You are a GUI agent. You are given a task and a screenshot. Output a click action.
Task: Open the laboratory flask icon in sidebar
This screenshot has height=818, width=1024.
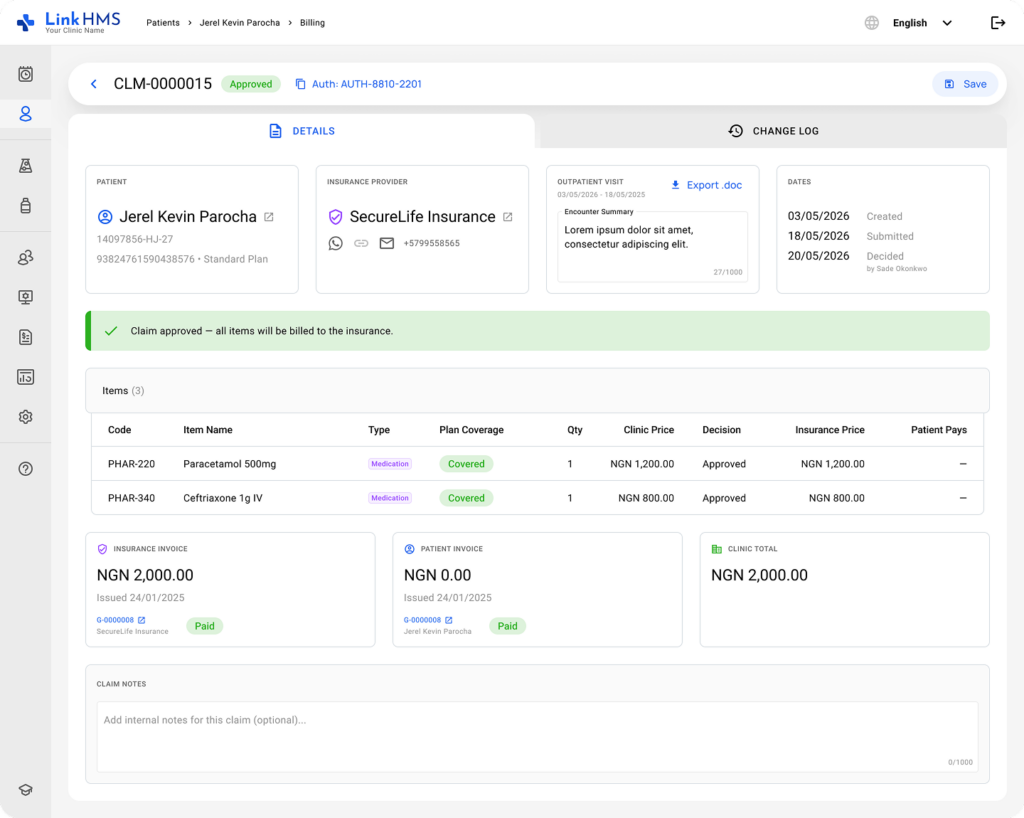[25, 166]
